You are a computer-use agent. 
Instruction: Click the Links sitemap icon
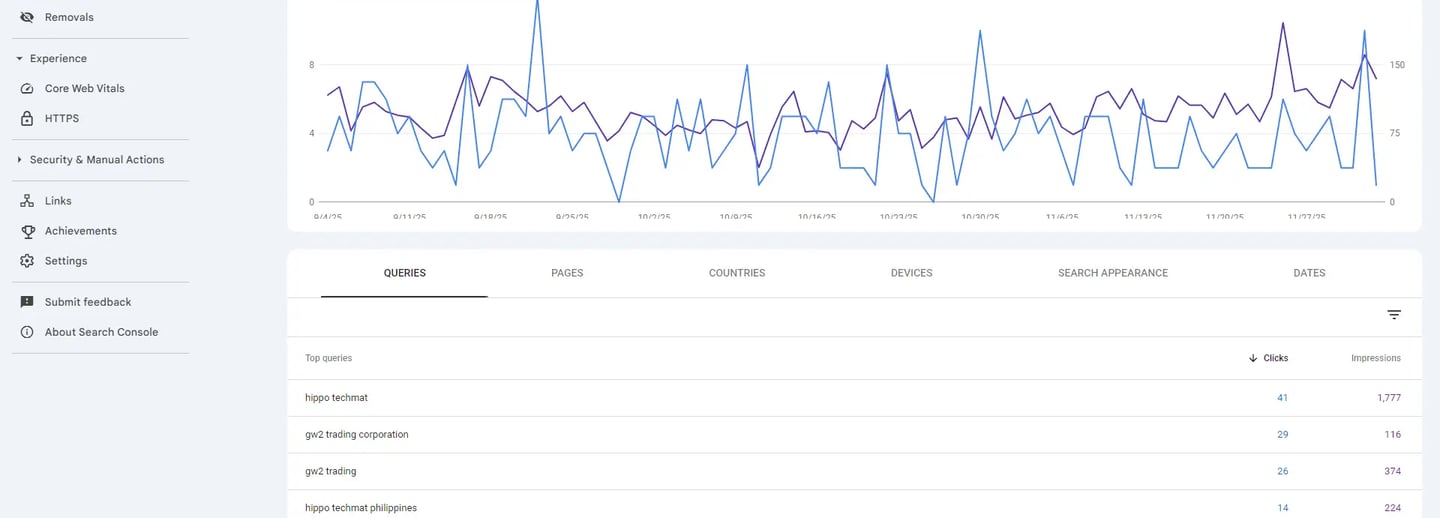27,201
